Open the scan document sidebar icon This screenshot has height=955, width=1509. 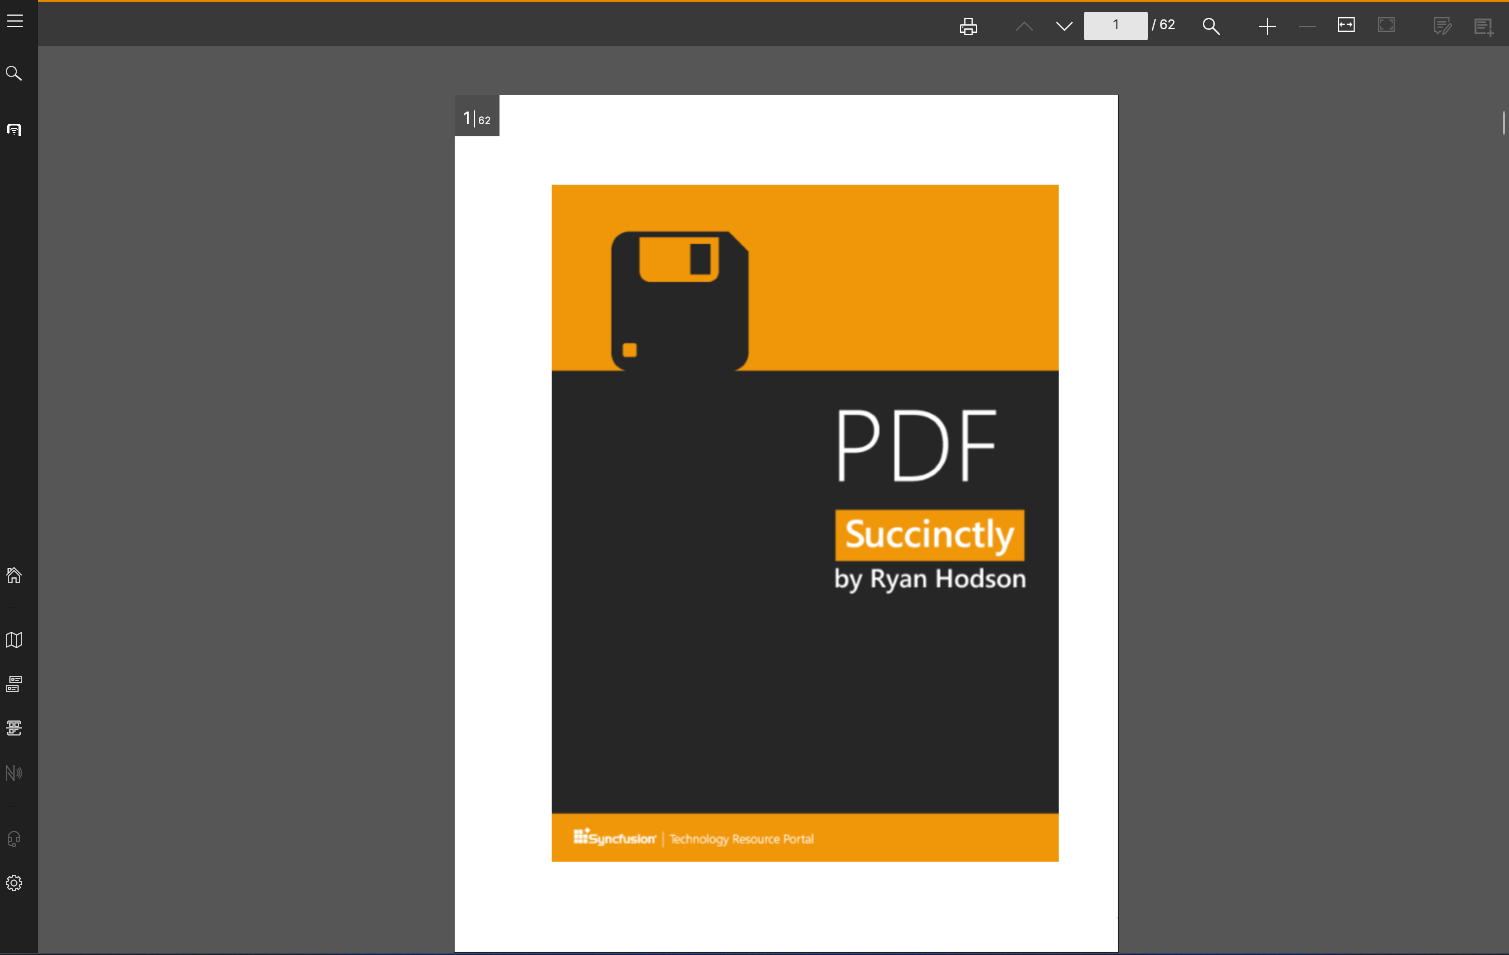[14, 728]
